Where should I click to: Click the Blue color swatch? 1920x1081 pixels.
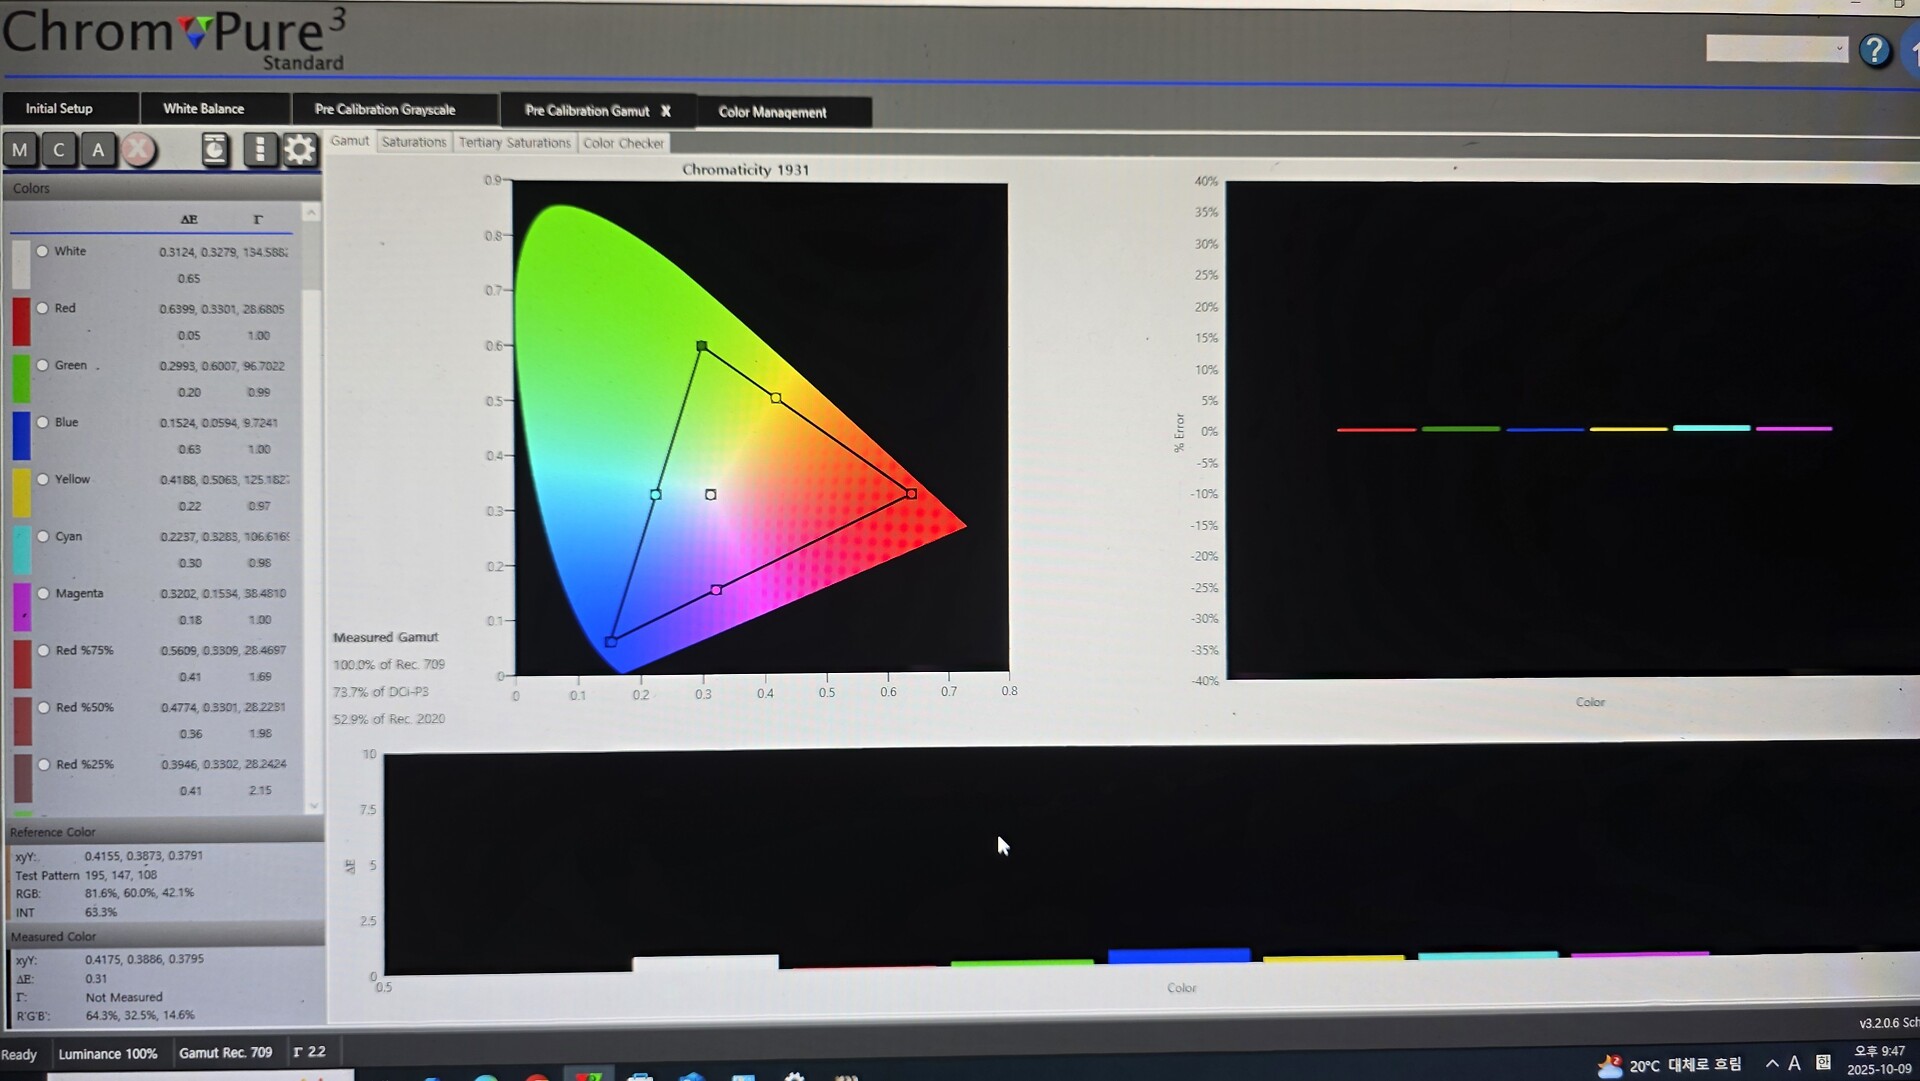21,436
